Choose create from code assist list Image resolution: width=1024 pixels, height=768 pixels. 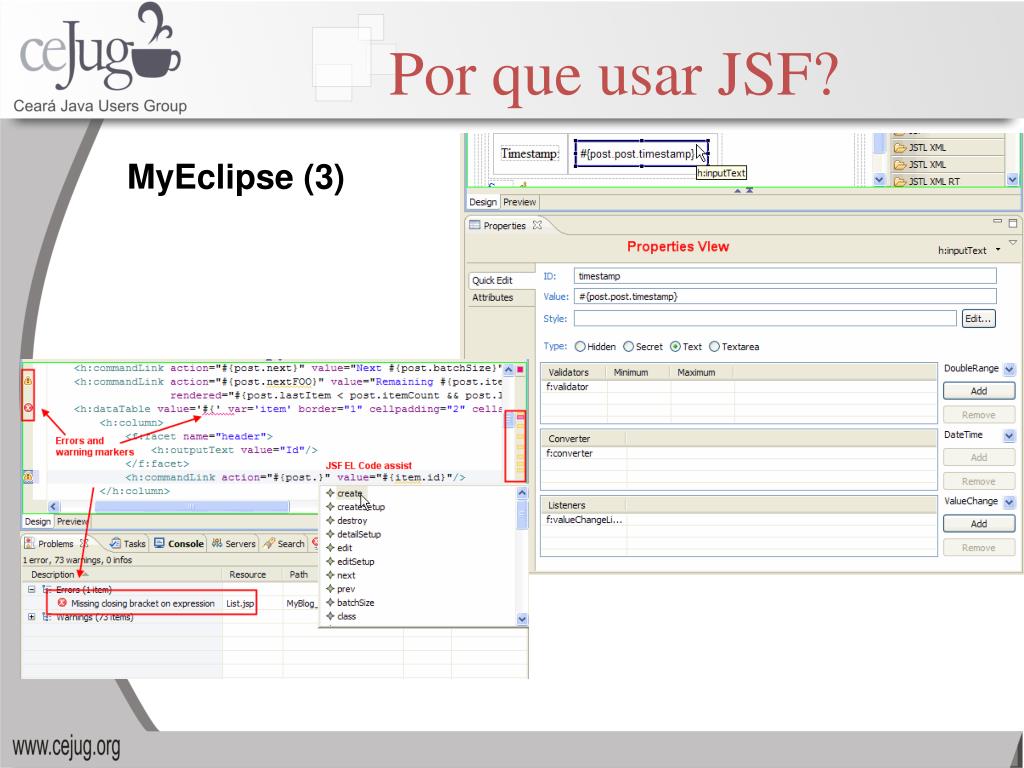(349, 493)
